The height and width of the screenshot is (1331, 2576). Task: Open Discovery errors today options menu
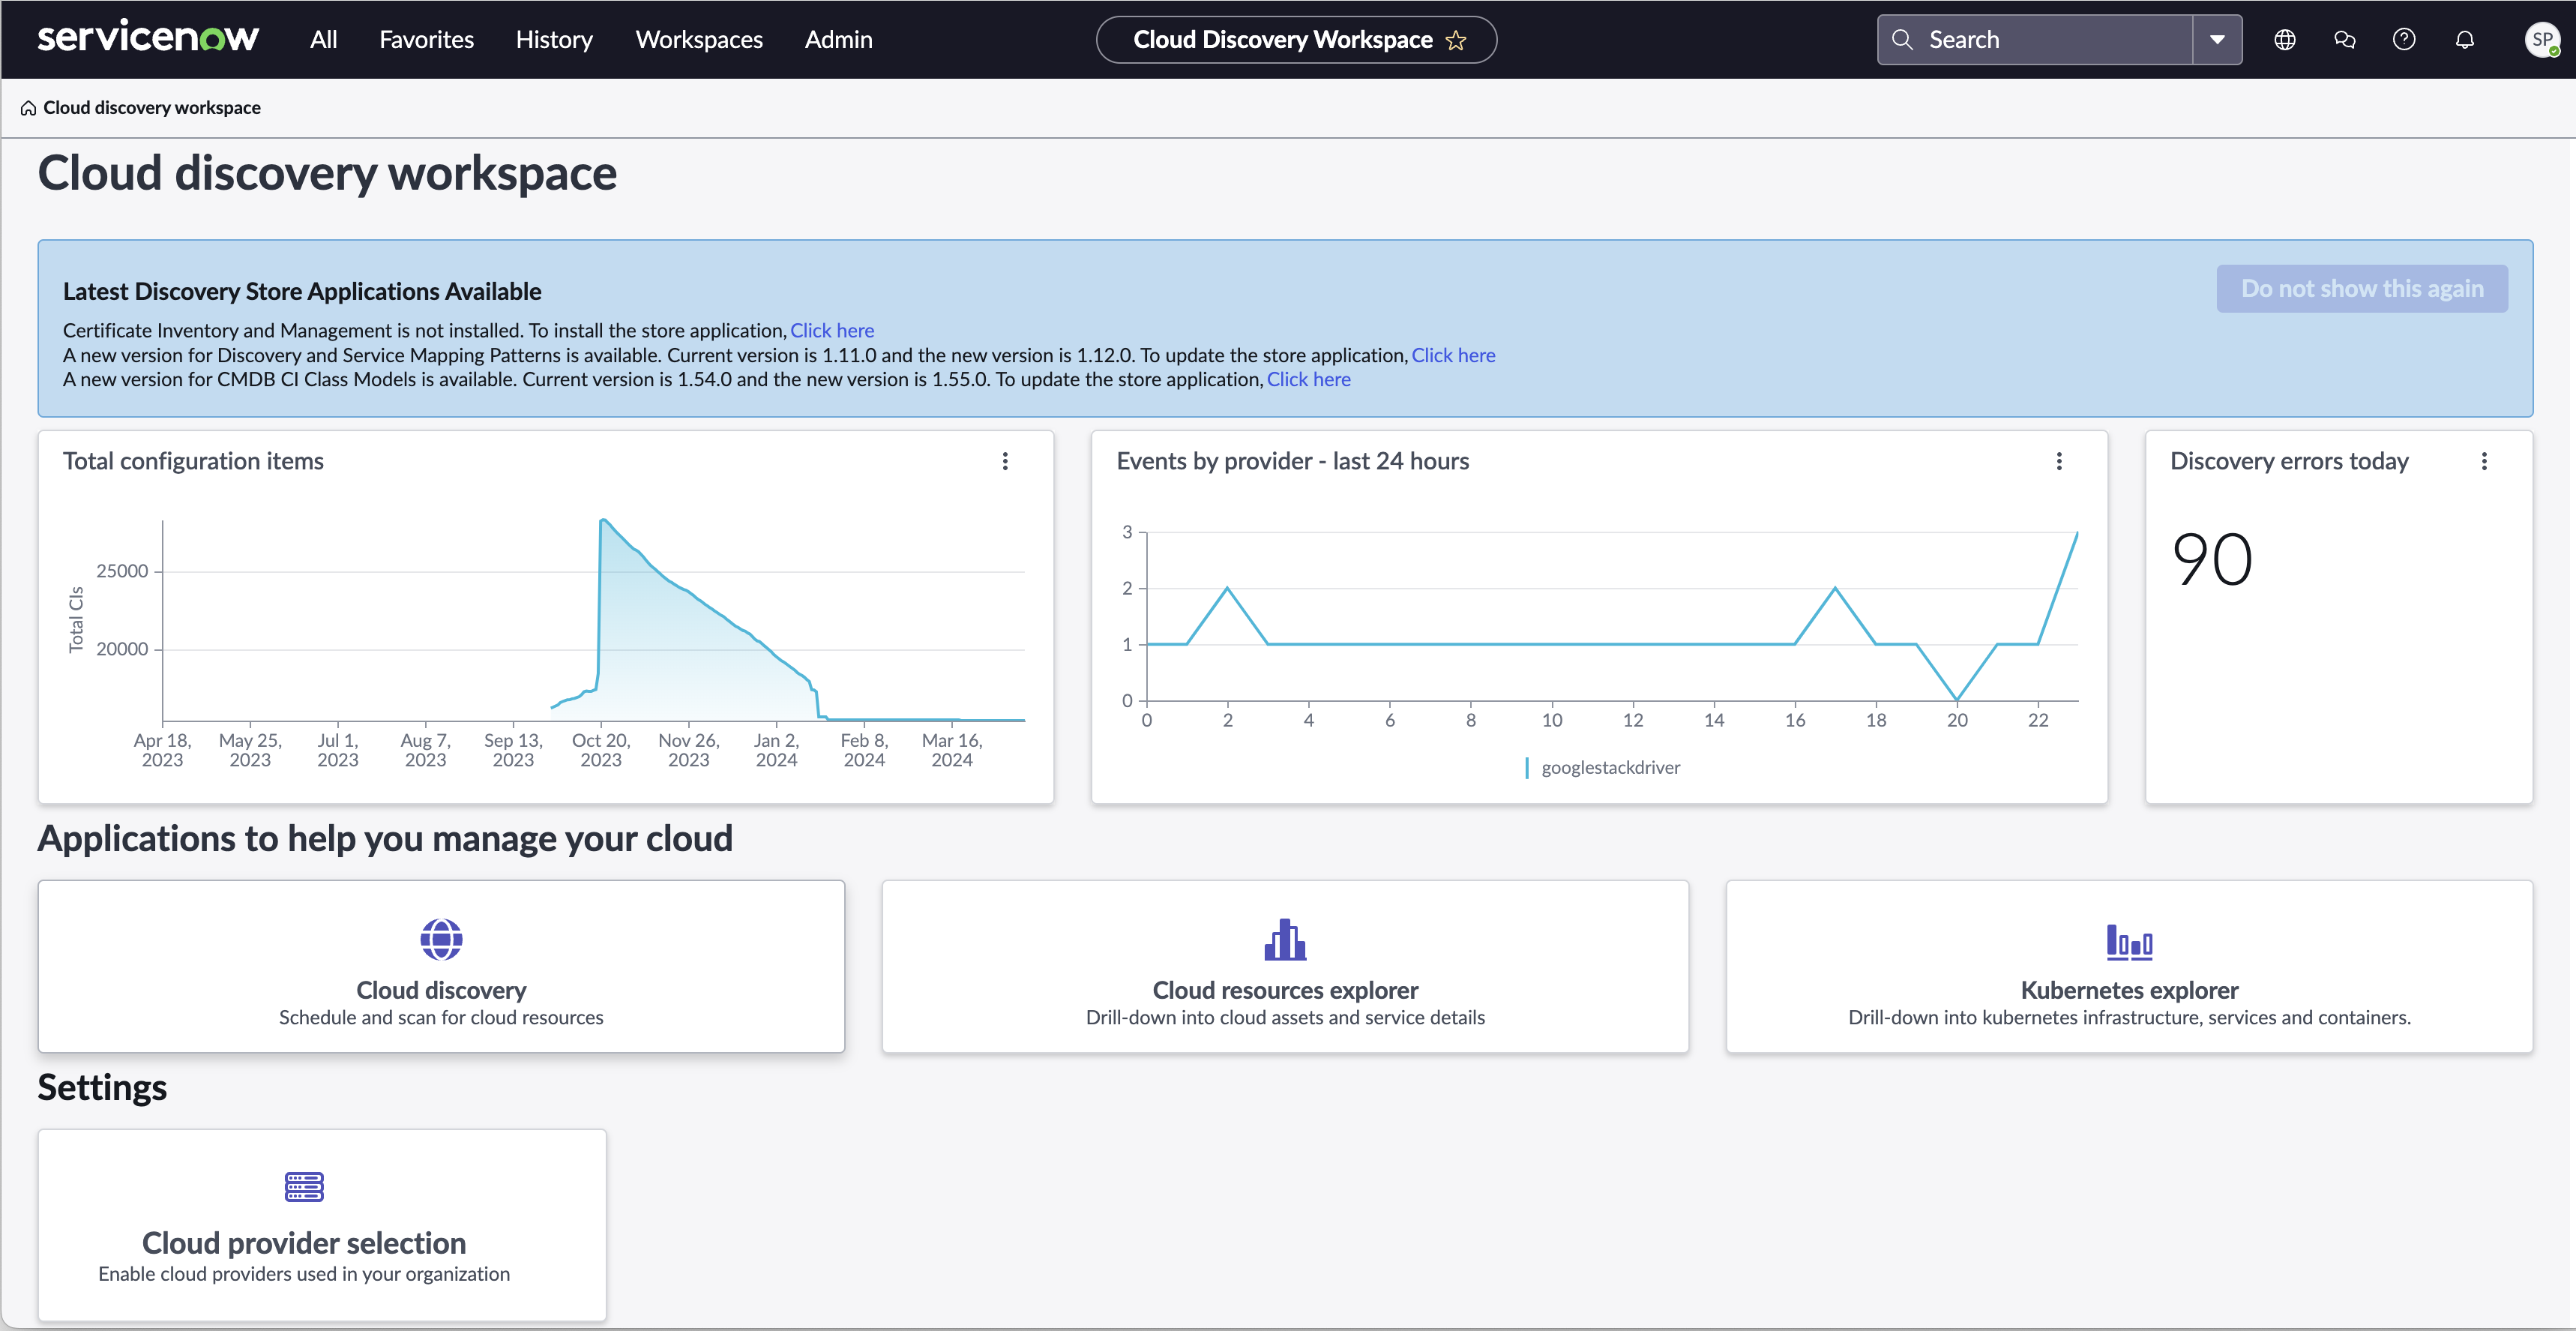pos(2484,461)
